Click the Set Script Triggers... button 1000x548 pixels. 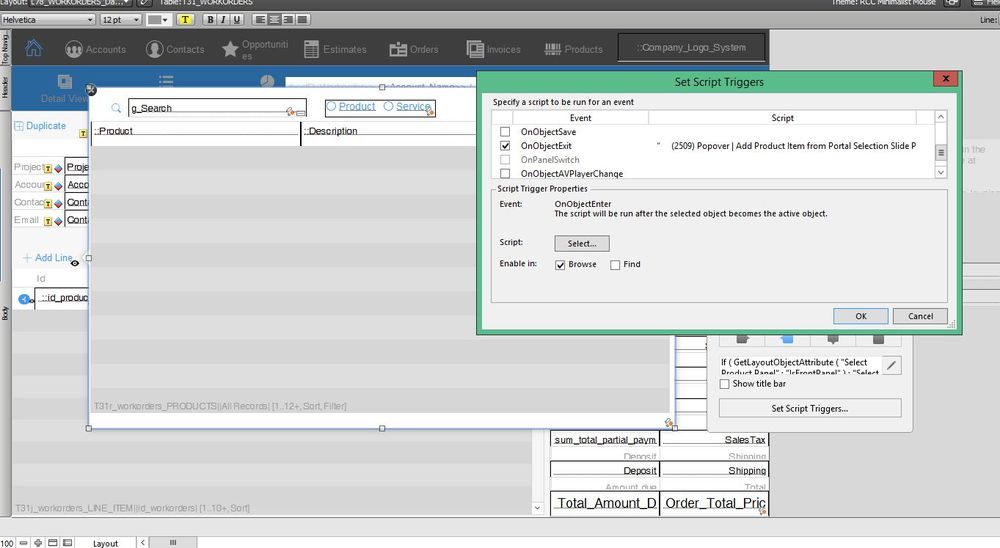coord(810,408)
